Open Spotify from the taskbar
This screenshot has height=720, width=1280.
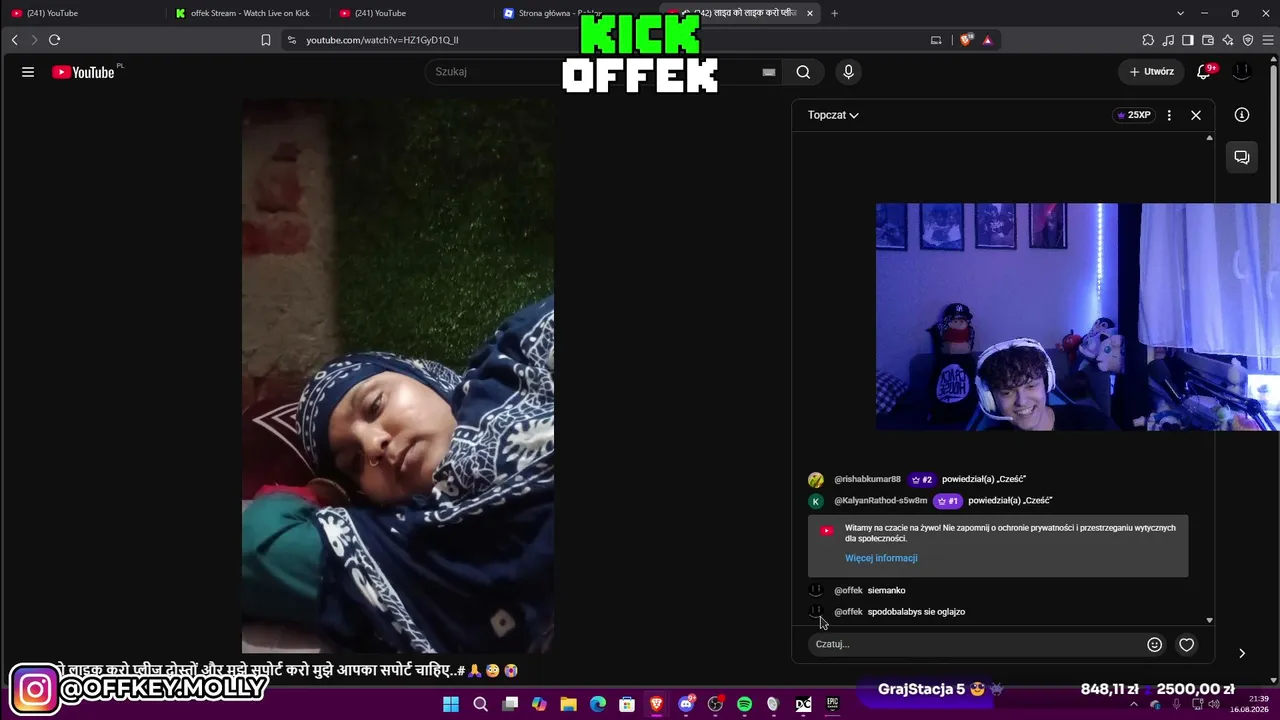click(x=744, y=704)
